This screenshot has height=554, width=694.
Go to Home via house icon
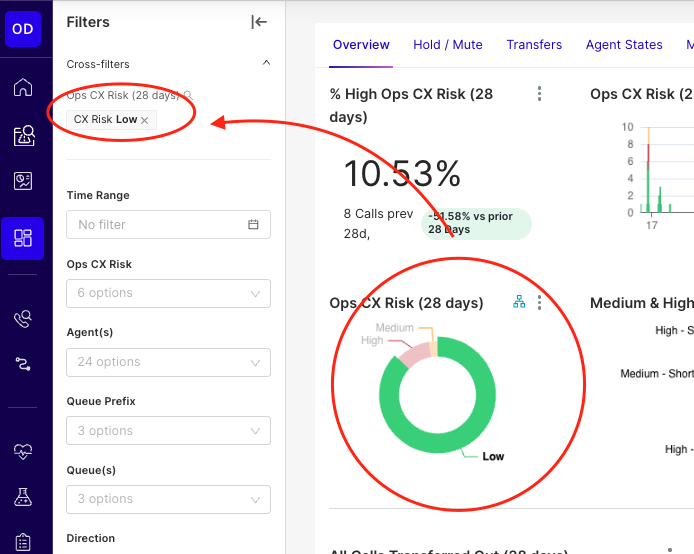(23, 87)
